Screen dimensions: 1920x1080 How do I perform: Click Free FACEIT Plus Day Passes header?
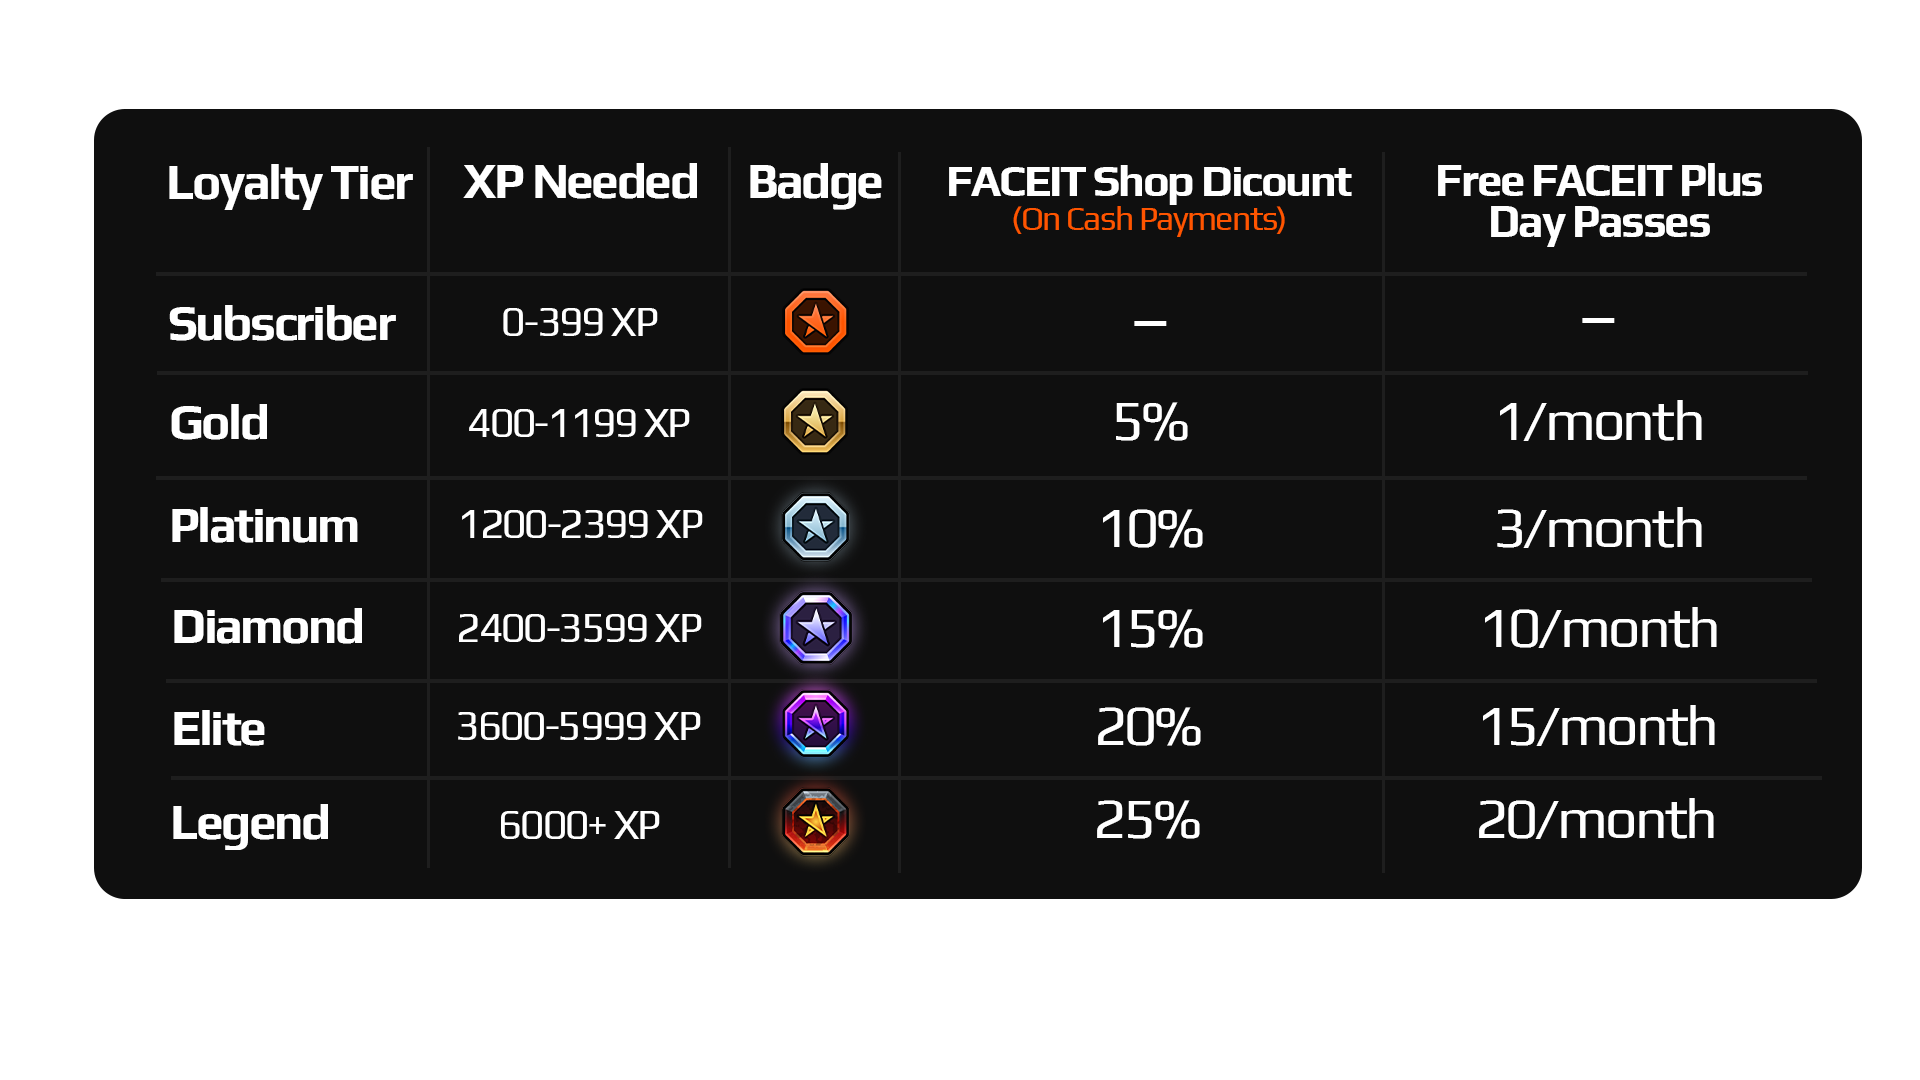(1598, 202)
